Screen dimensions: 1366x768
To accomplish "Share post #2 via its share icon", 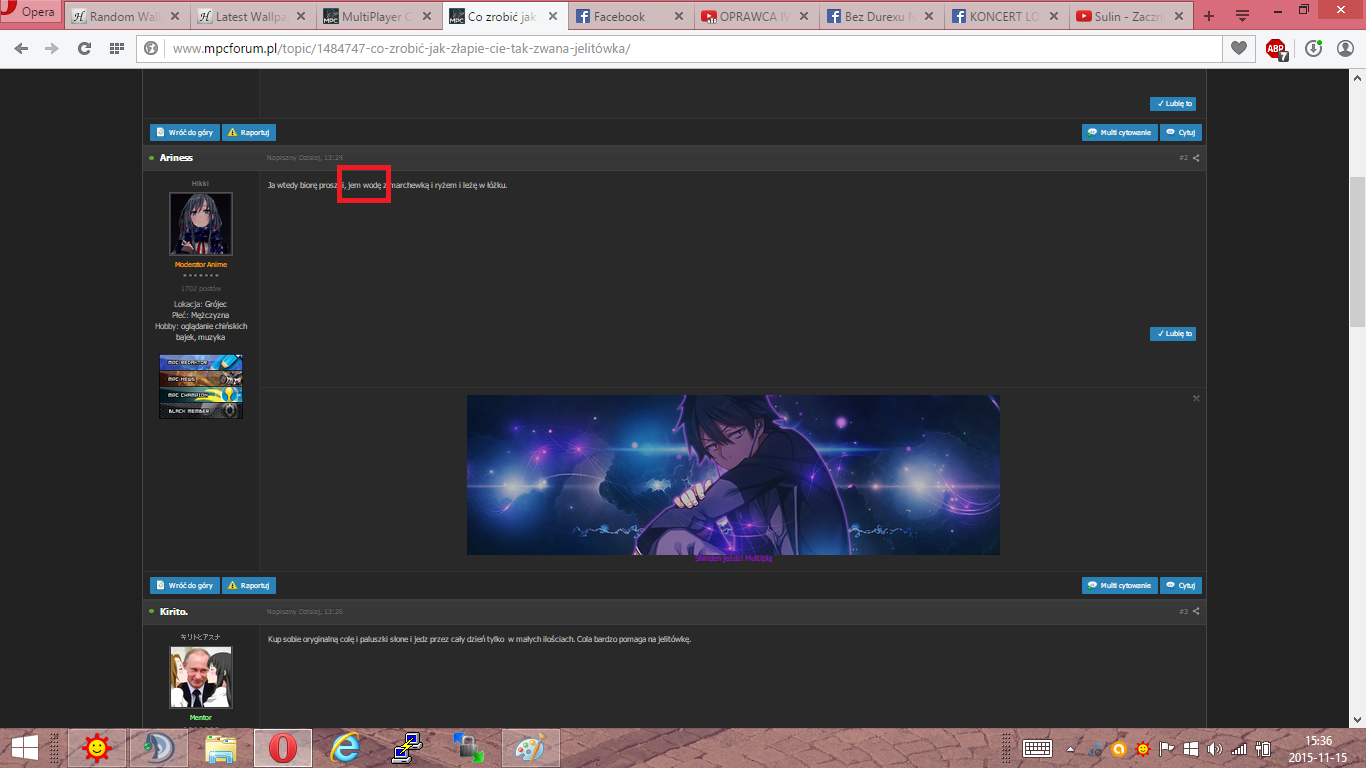I will point(1196,158).
